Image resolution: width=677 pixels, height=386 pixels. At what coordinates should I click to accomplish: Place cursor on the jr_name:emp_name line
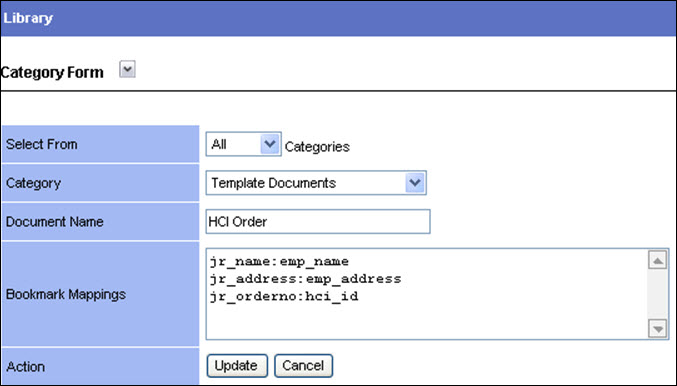coord(279,262)
